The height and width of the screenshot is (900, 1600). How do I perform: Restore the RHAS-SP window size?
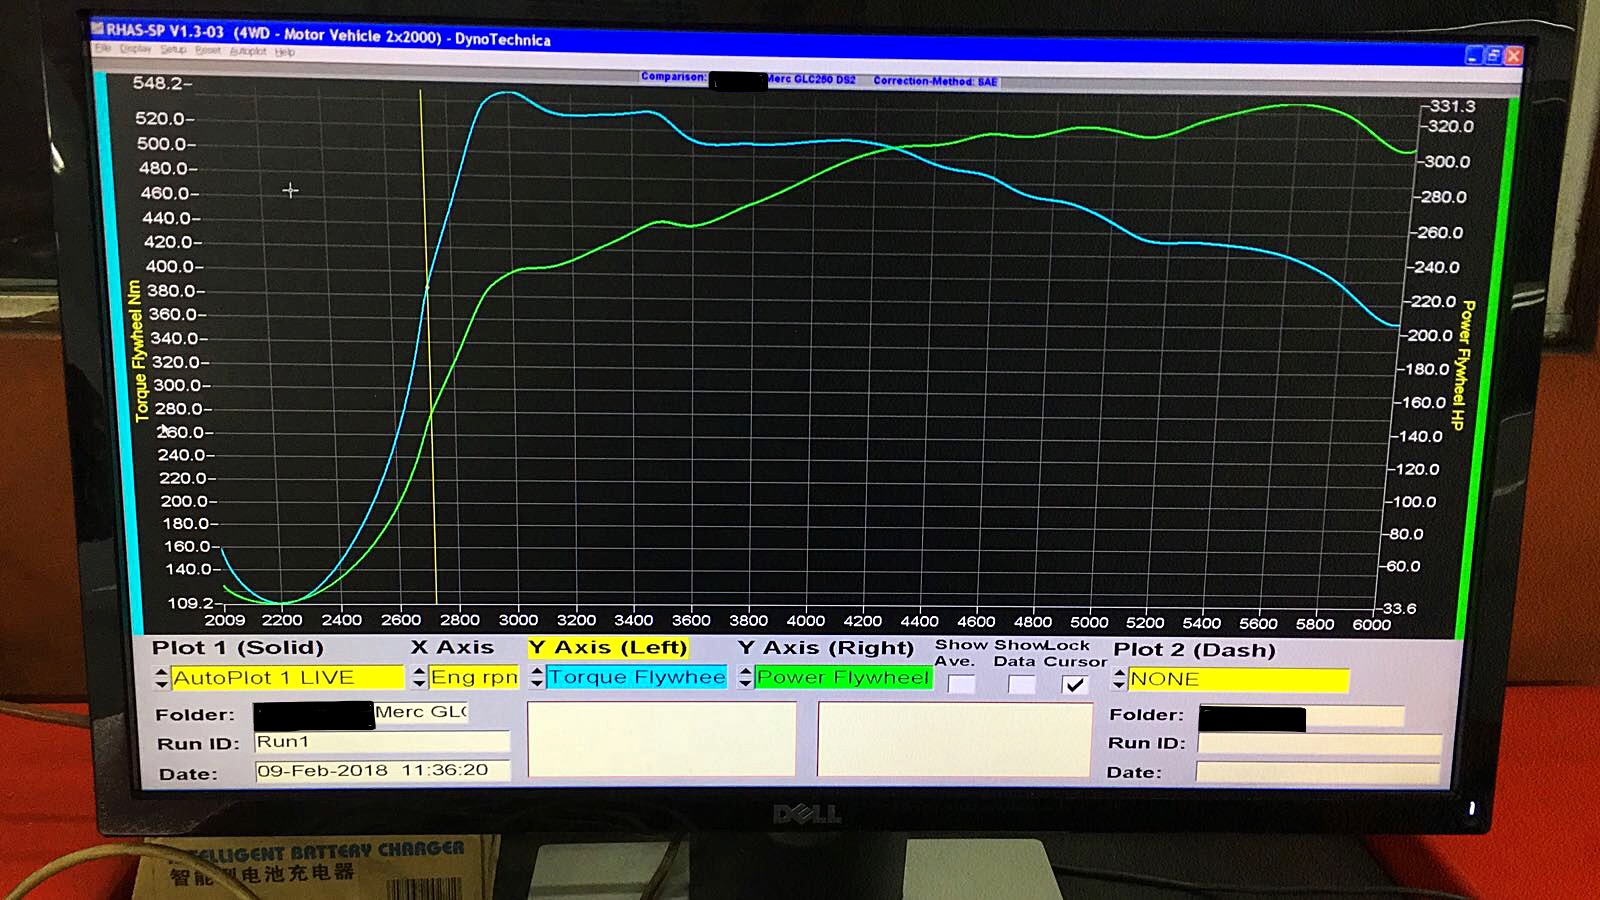click(x=1492, y=56)
